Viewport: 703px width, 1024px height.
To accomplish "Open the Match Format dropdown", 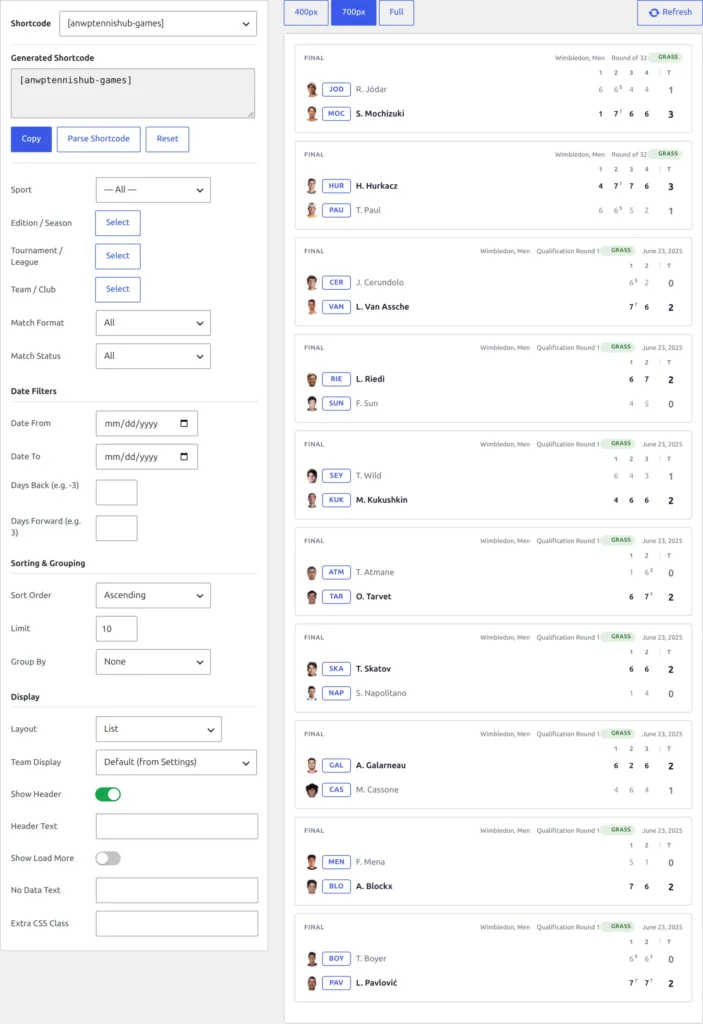I will (x=153, y=323).
